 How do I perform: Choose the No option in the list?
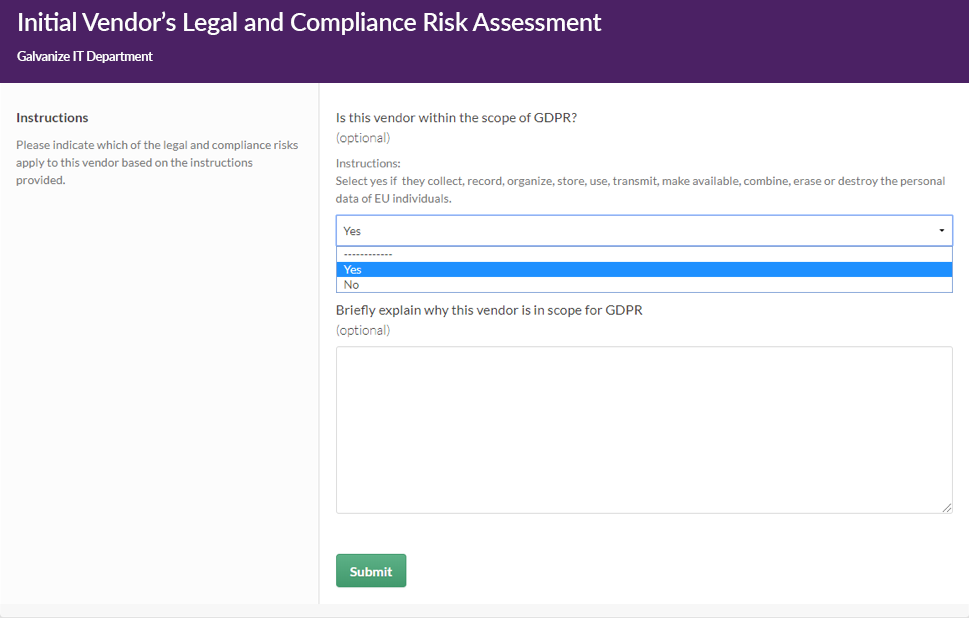coord(644,285)
